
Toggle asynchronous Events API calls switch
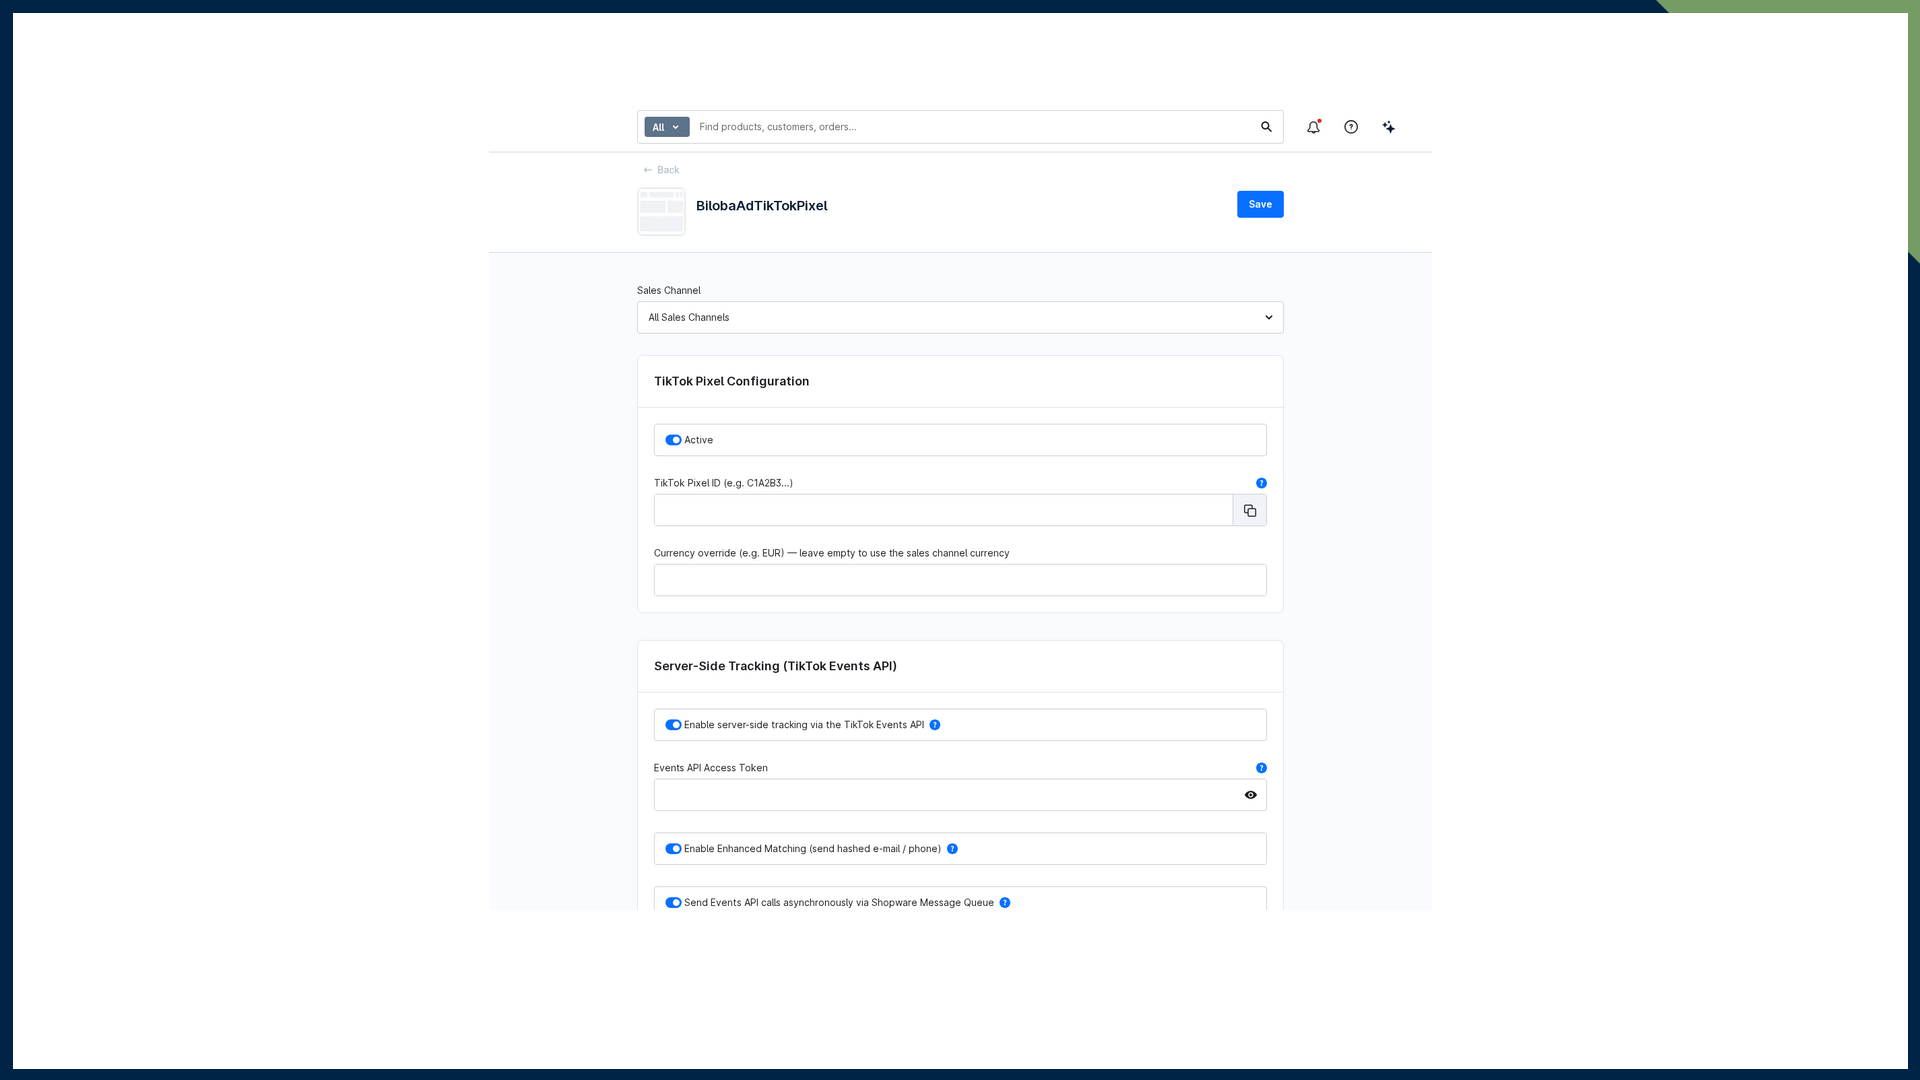673,903
